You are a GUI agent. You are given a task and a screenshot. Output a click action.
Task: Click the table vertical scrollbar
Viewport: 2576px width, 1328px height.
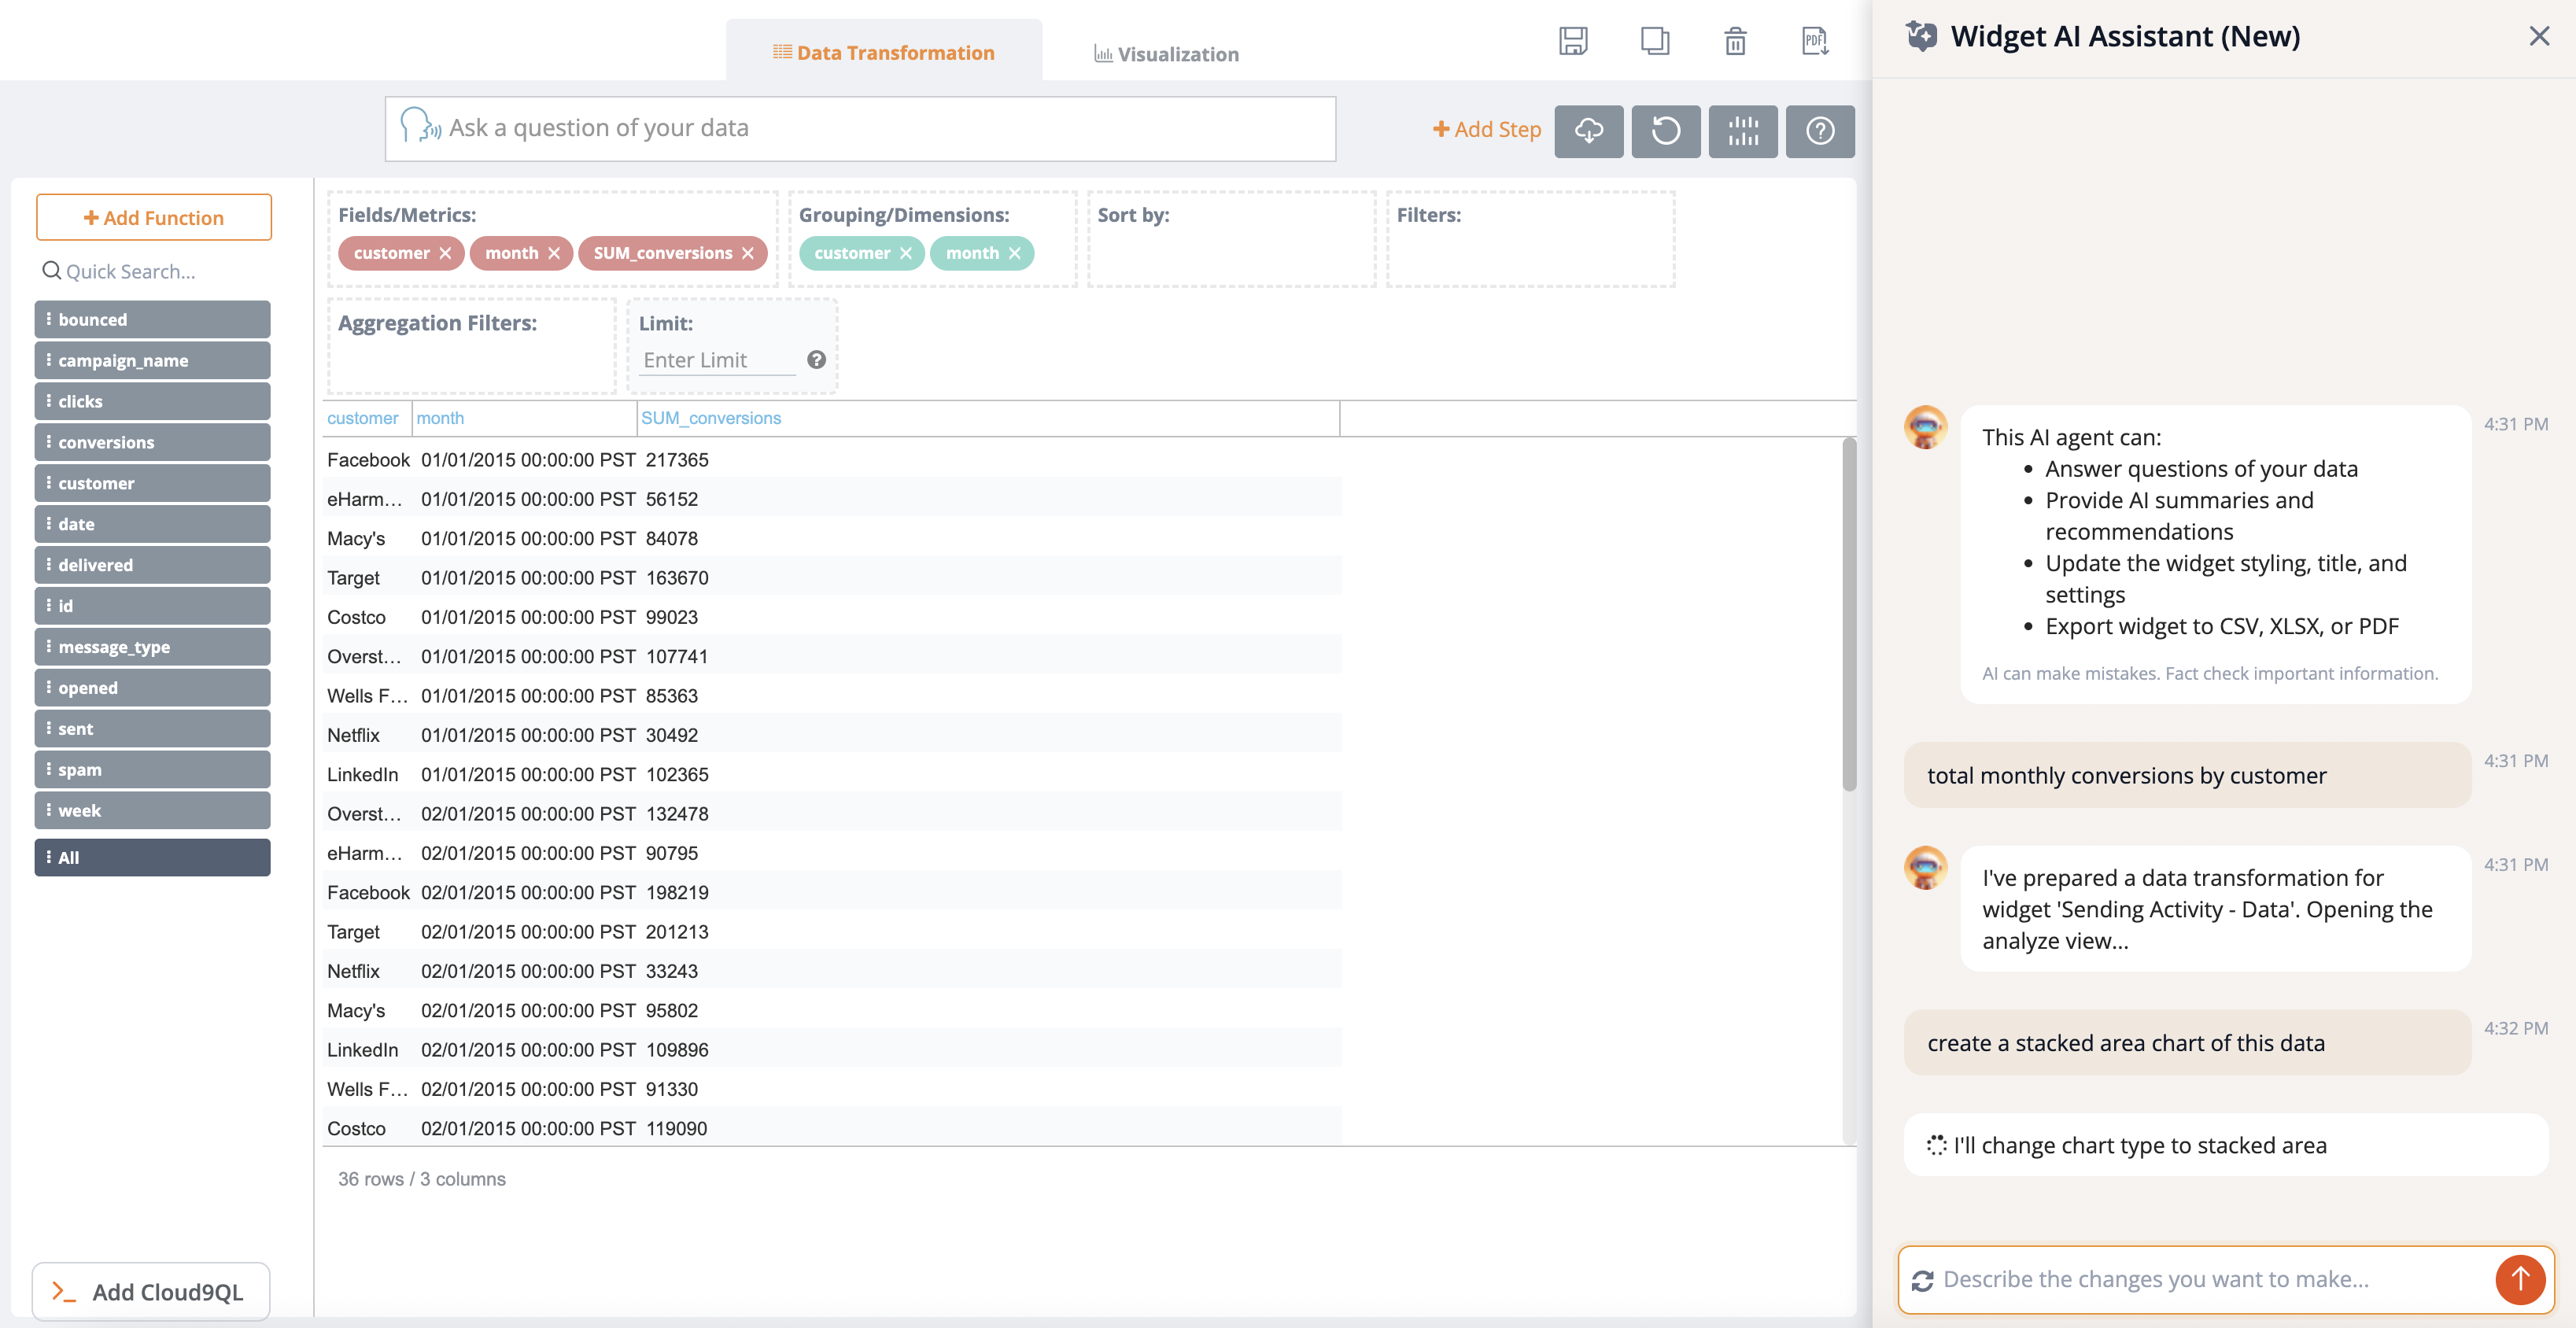pyautogui.click(x=1848, y=614)
